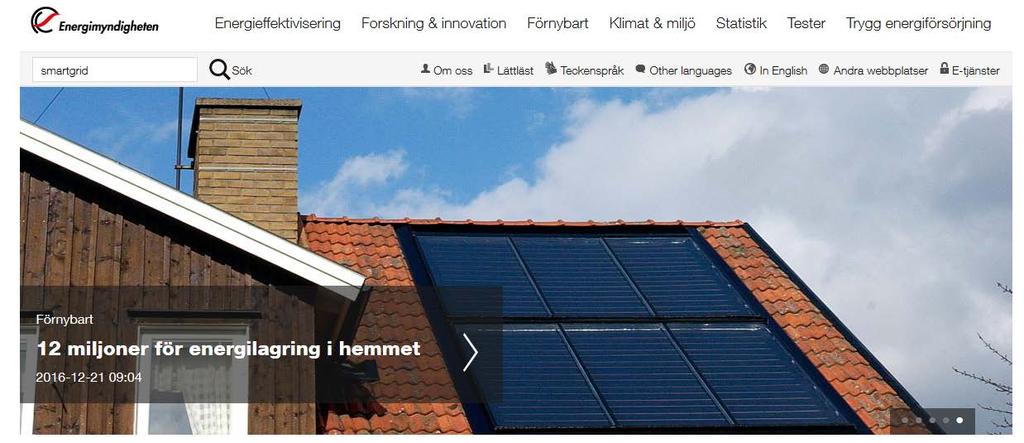Select the third carousel dot indicator
The image size is (1024, 443).
coord(933,420)
